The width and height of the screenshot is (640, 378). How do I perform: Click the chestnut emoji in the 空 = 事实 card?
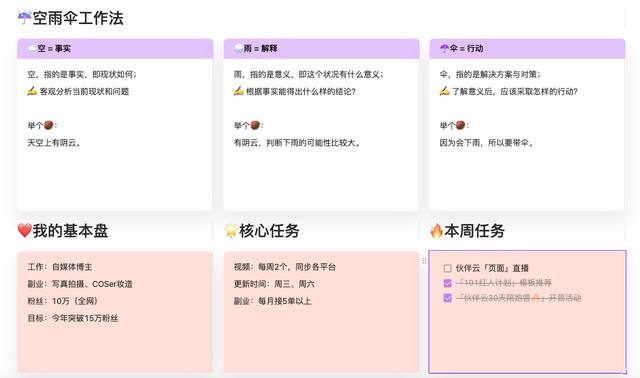tap(49, 125)
